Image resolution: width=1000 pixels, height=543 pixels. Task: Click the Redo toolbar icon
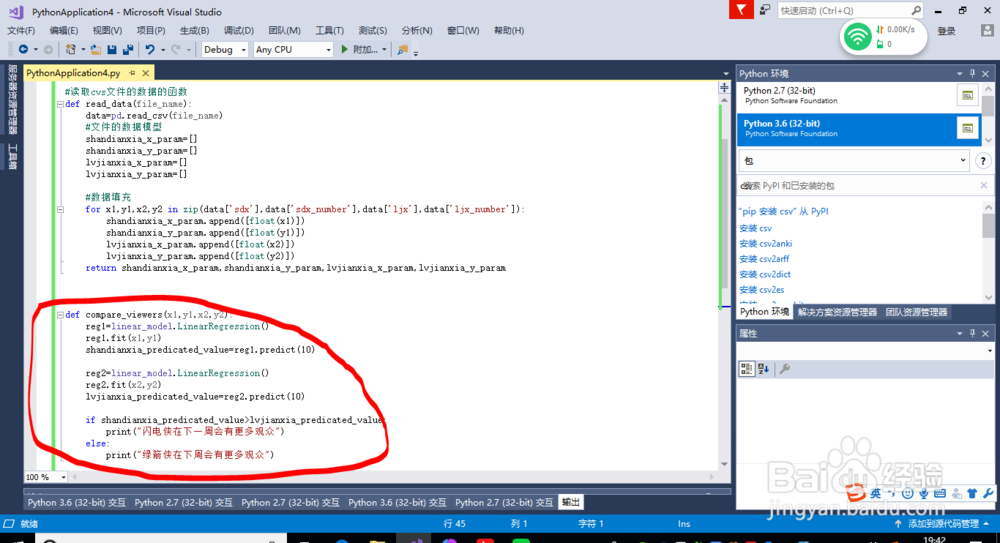tap(175, 49)
